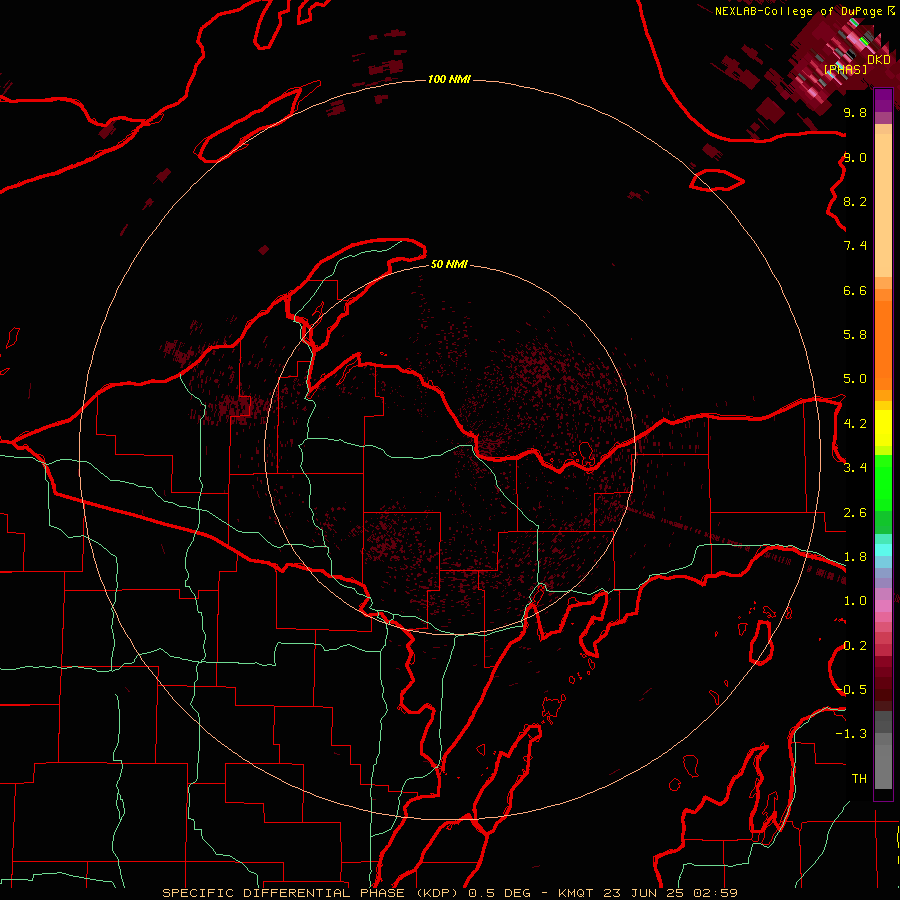The image size is (900, 900).
Task: Click the 0.2 value on the scale
Action: 855,646
